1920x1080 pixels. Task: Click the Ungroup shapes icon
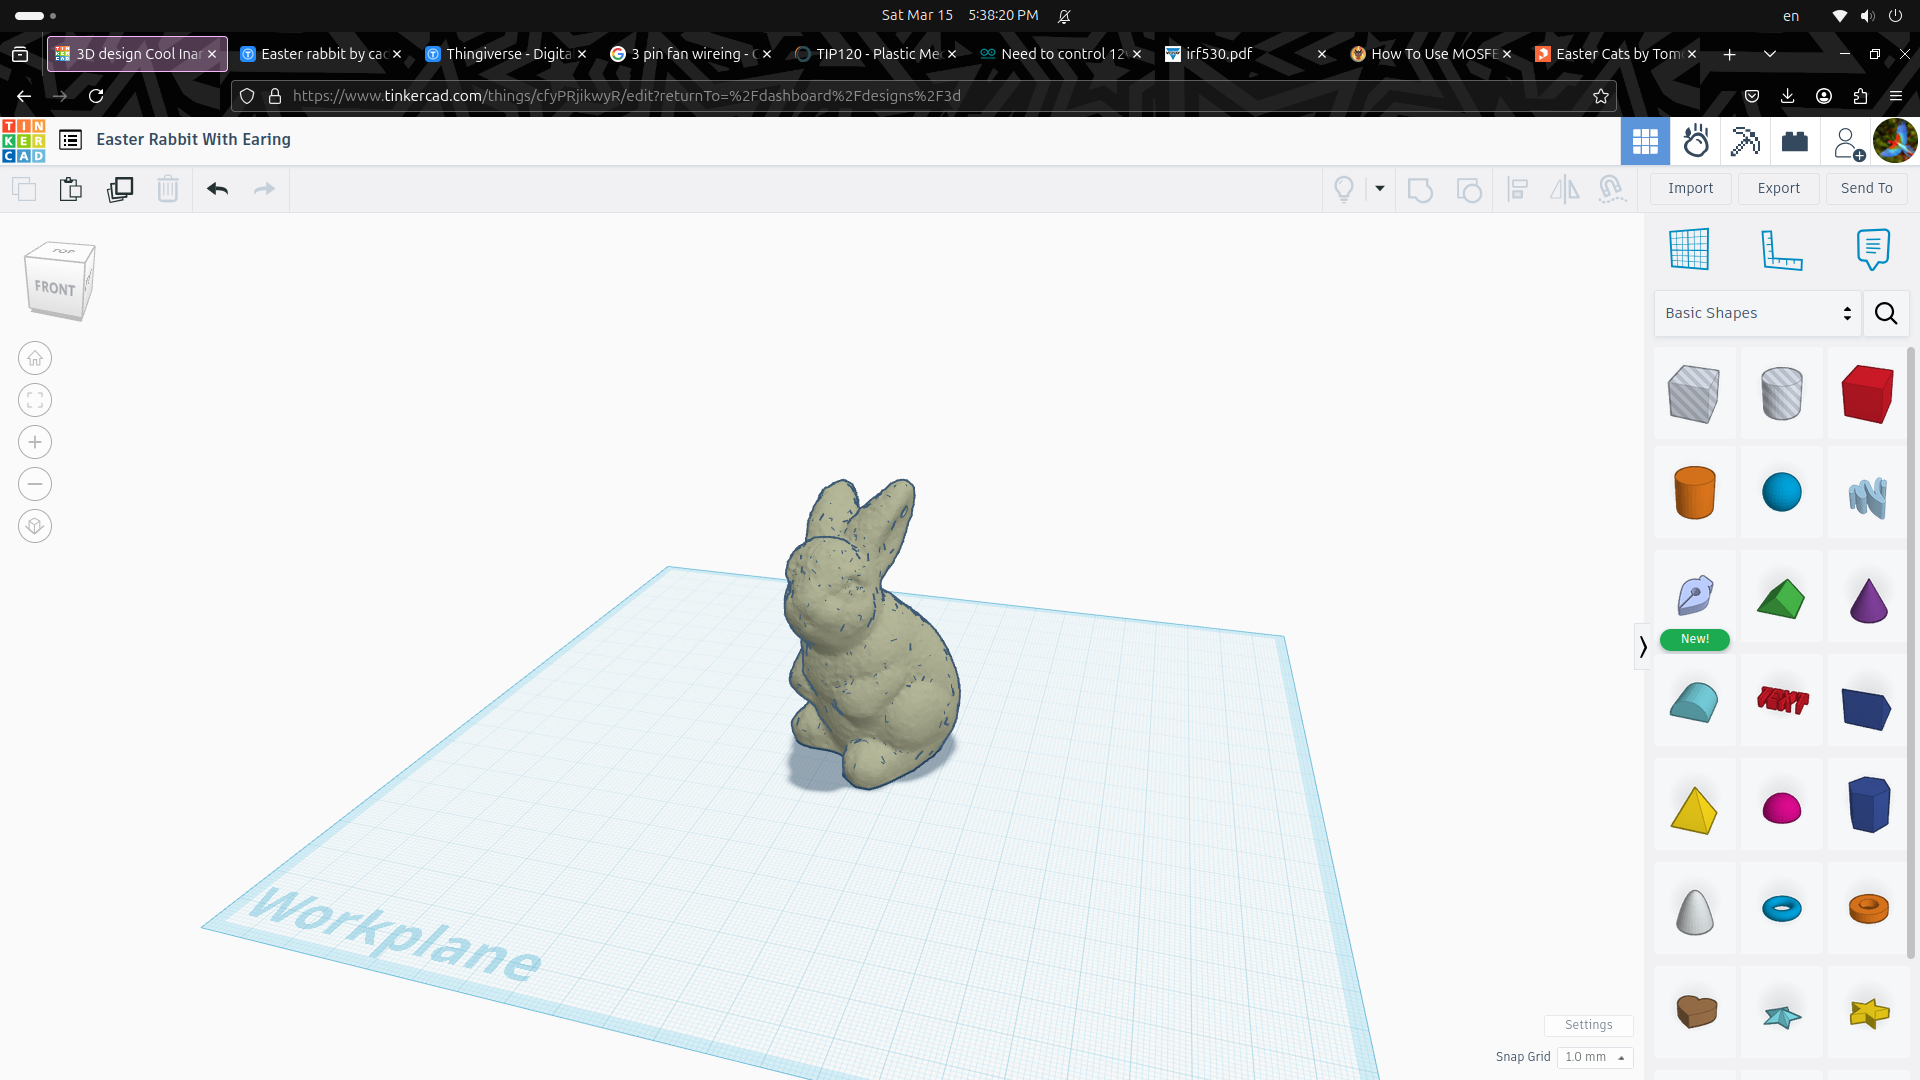(x=1469, y=189)
